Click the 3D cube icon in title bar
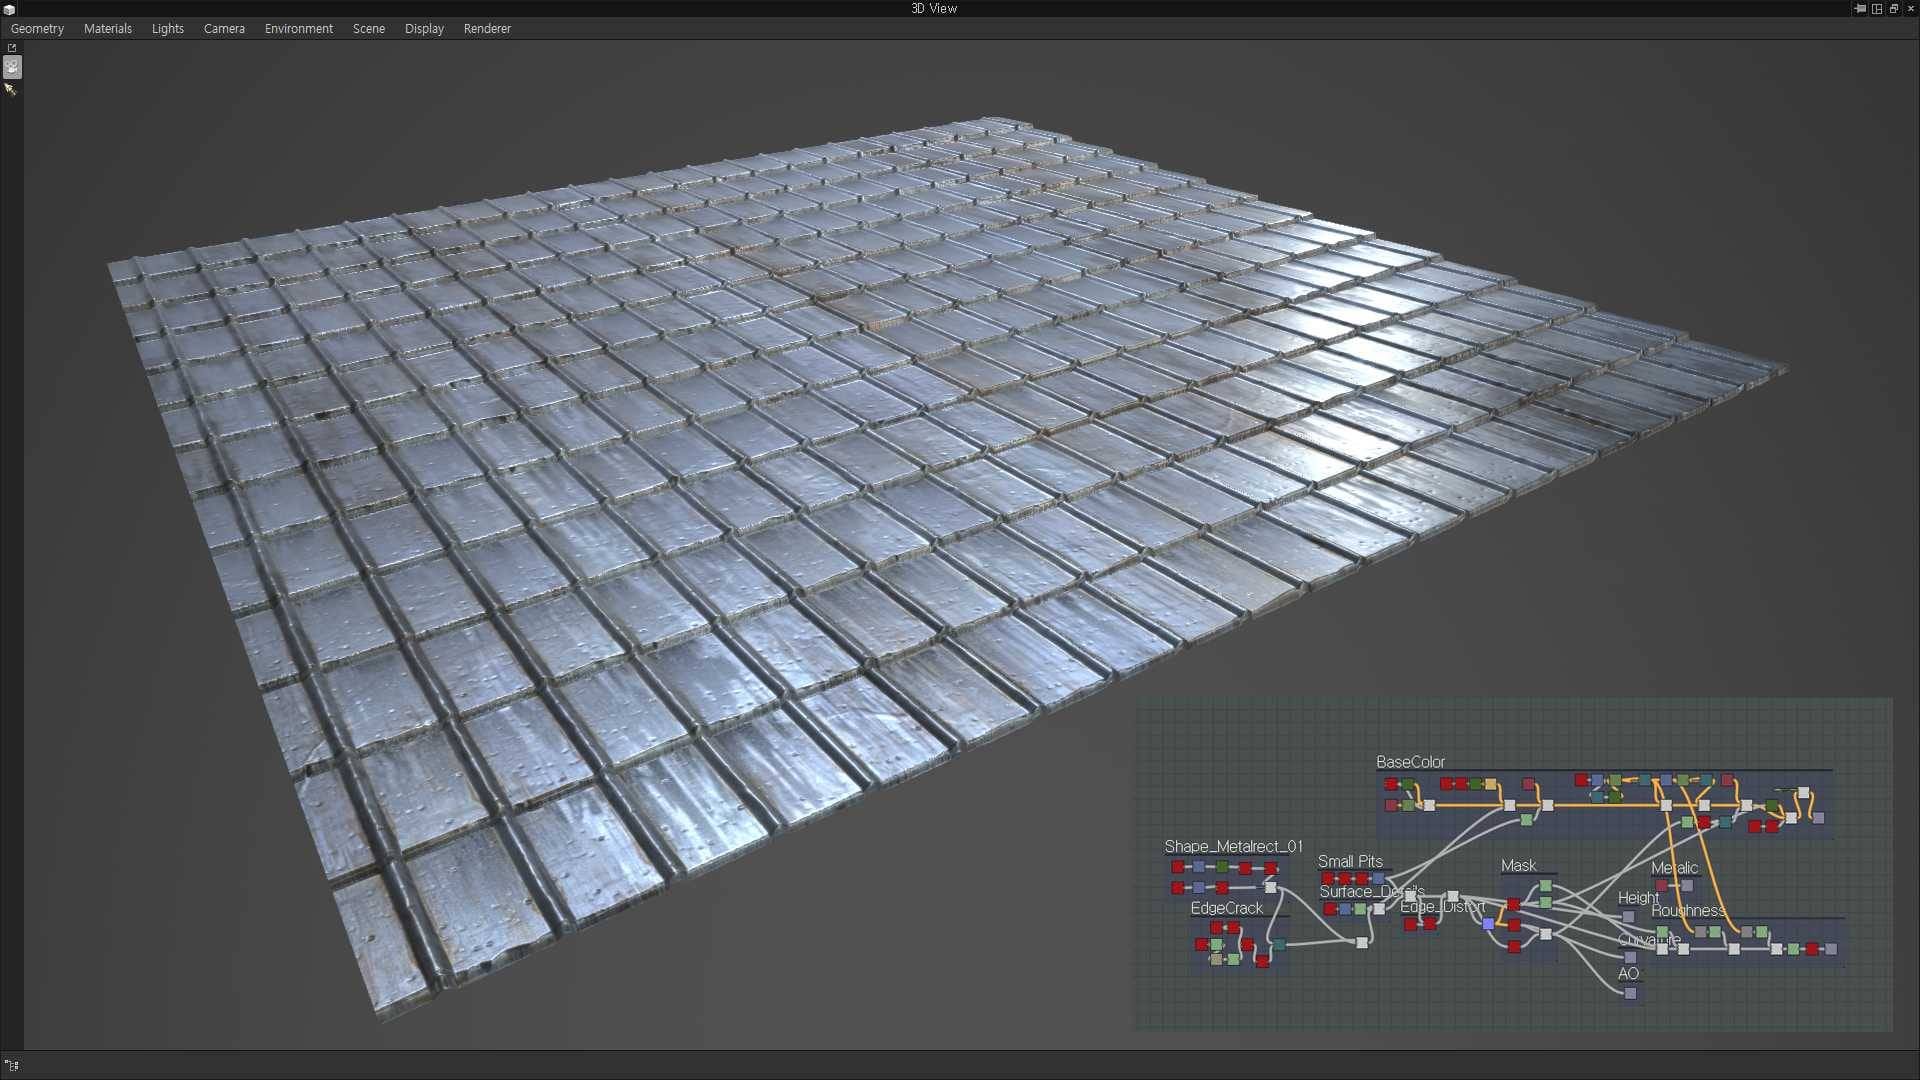The height and width of the screenshot is (1080, 1920). tap(9, 9)
